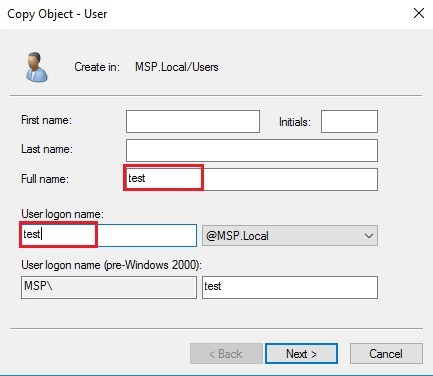Click the 'Create in:' label

tap(97, 67)
